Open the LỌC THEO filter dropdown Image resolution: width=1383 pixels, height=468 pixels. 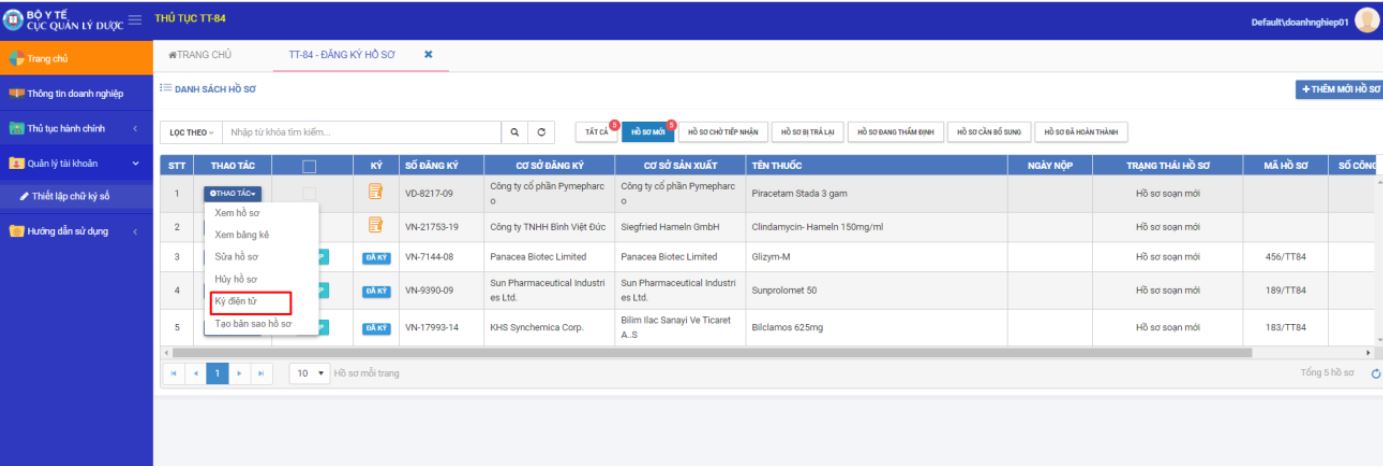(189, 132)
